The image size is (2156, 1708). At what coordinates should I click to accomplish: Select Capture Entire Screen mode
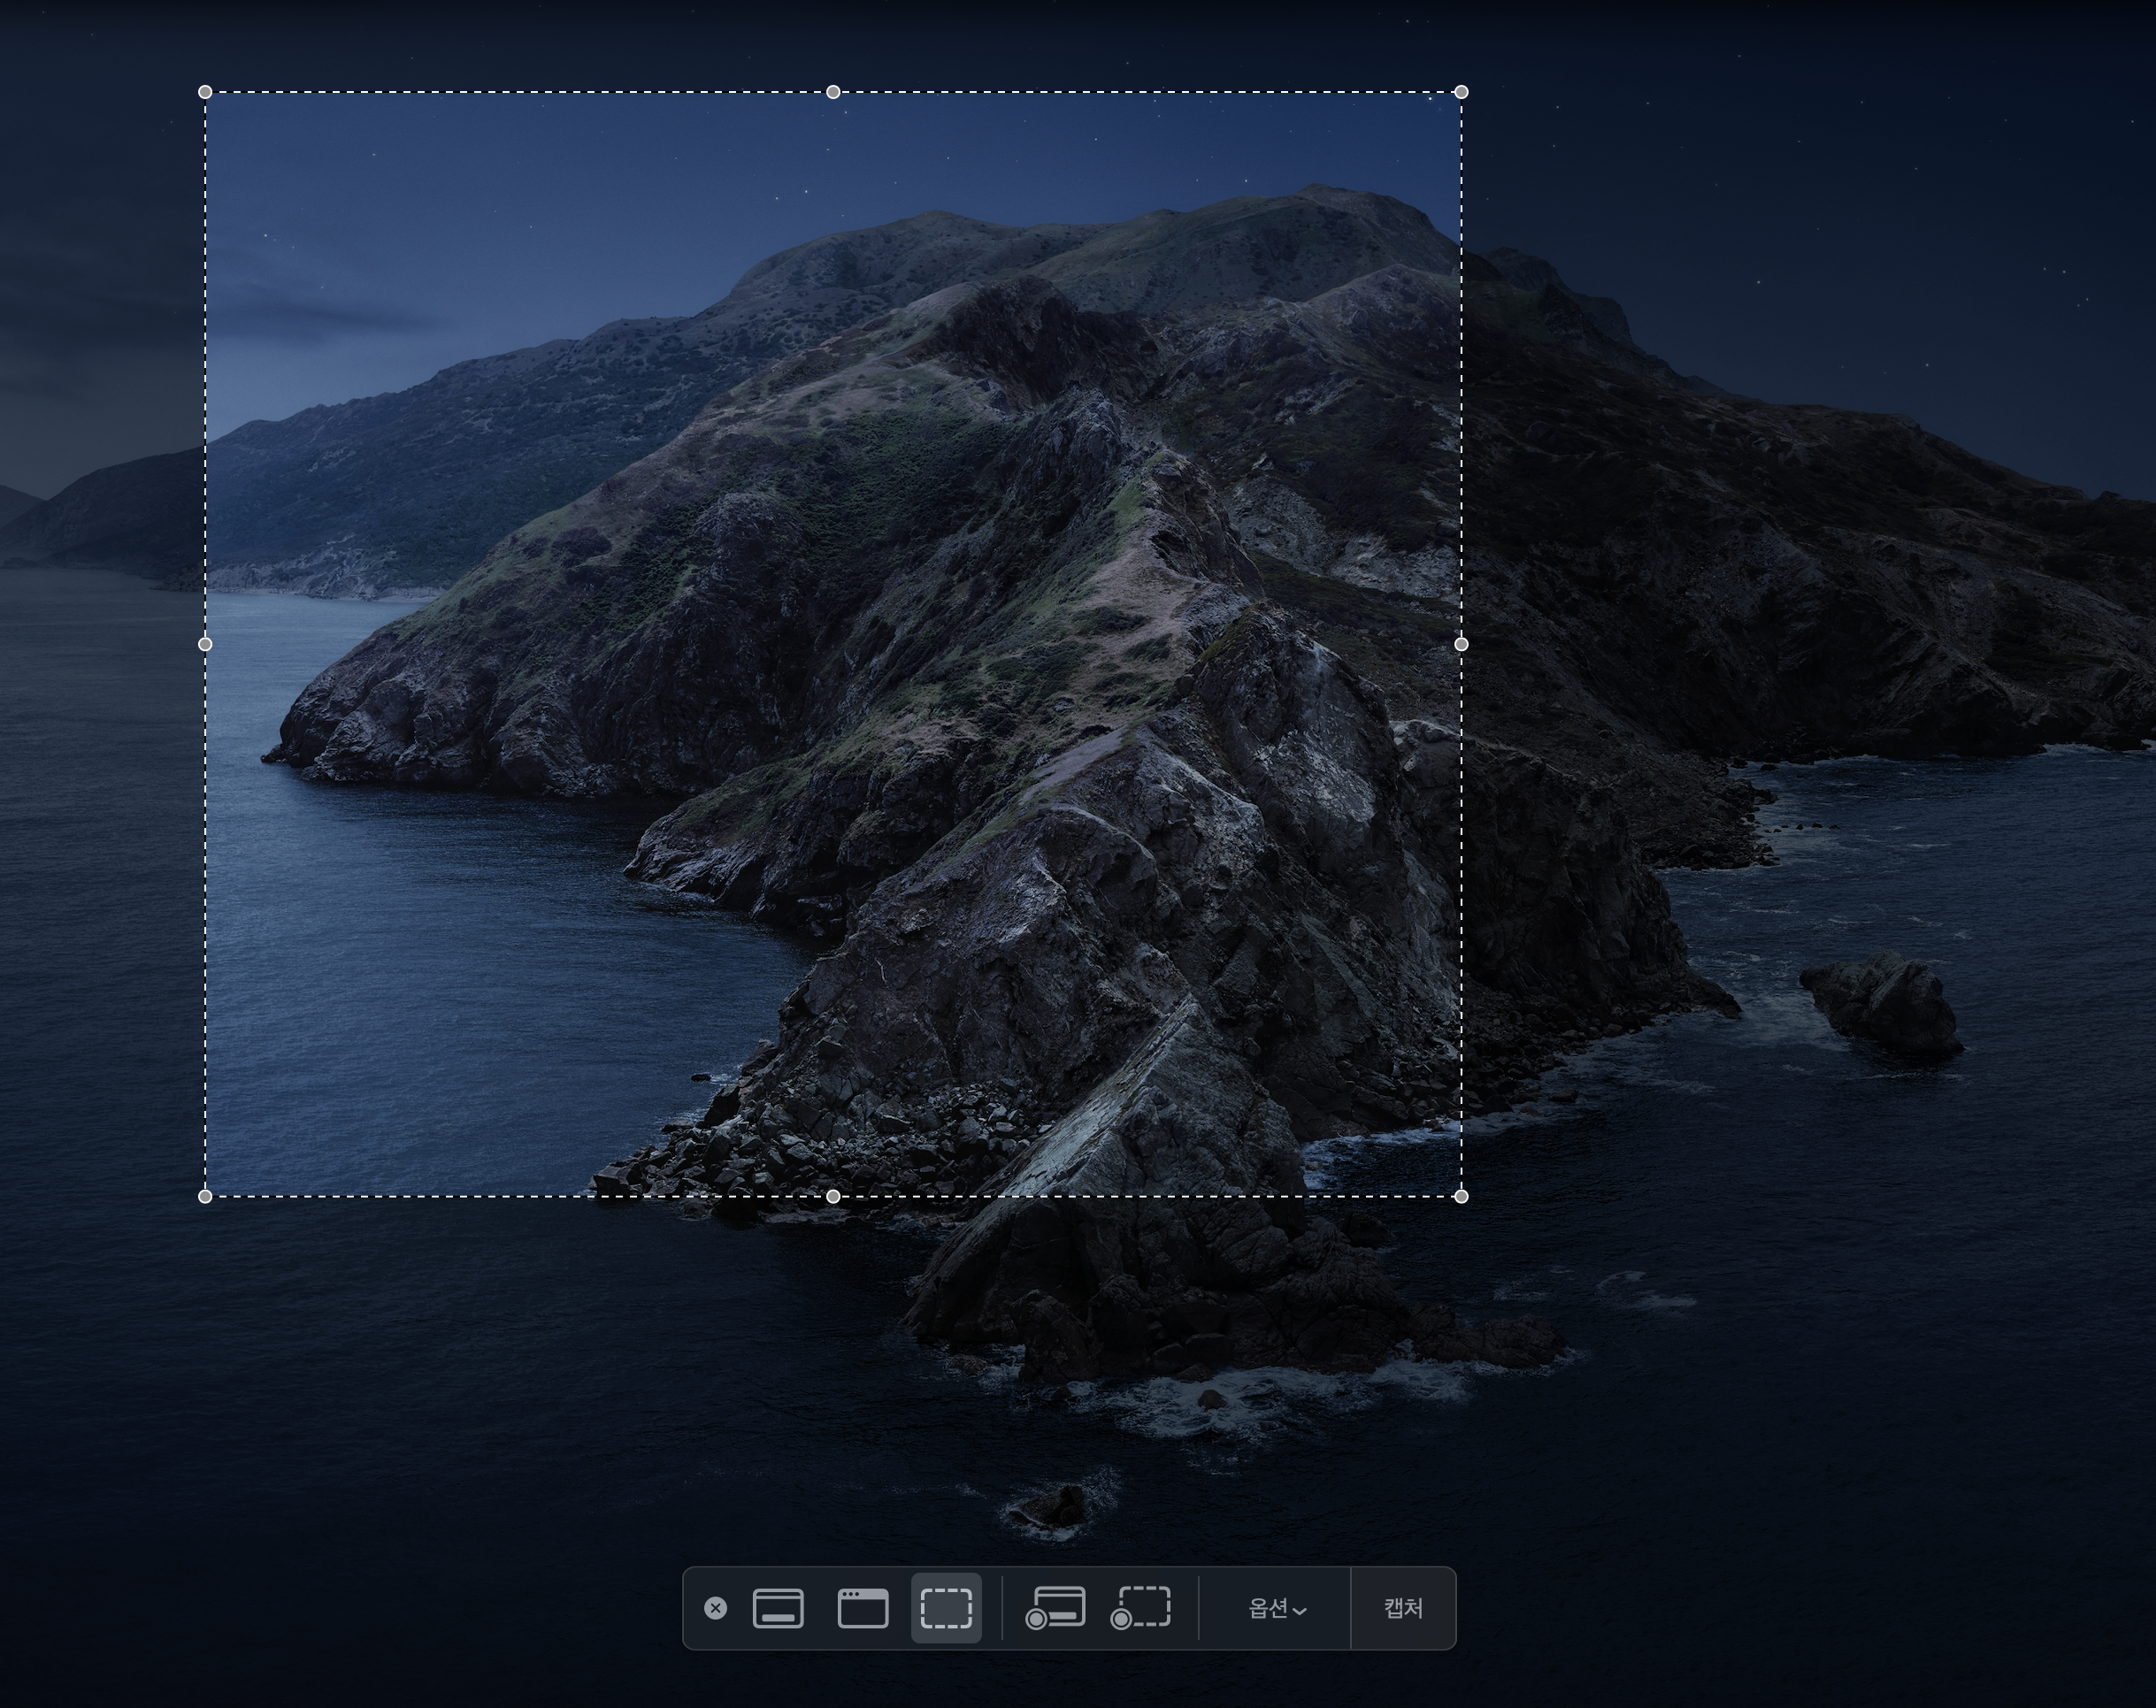coord(778,1608)
